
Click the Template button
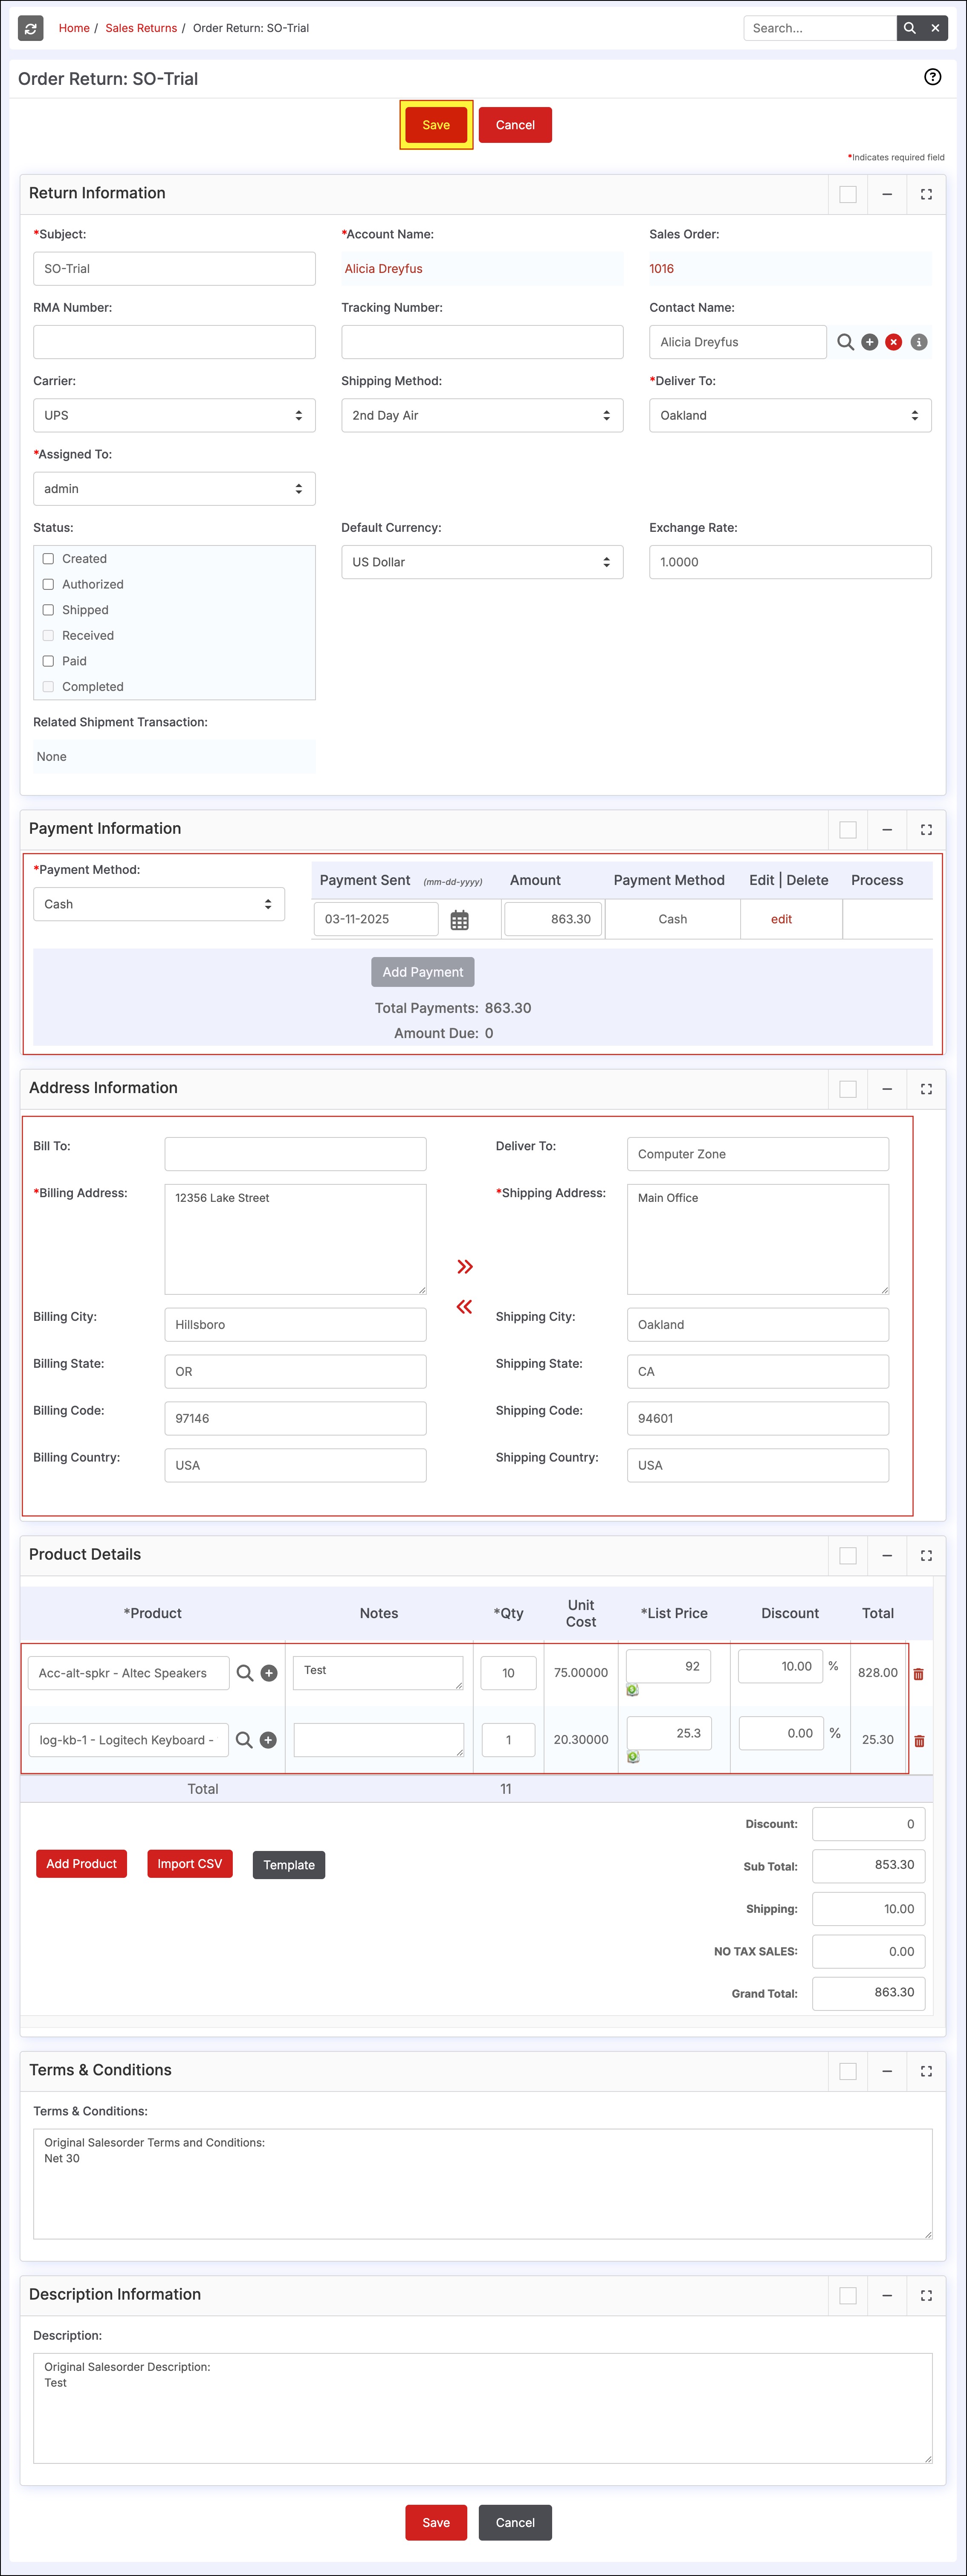289,1865
